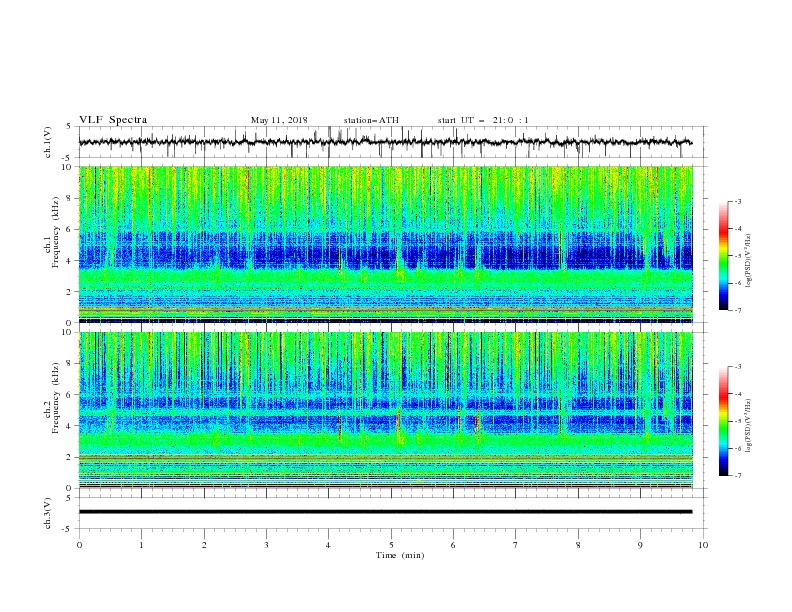
Task: Click the '4' tick on time axis
Action: (x=328, y=545)
